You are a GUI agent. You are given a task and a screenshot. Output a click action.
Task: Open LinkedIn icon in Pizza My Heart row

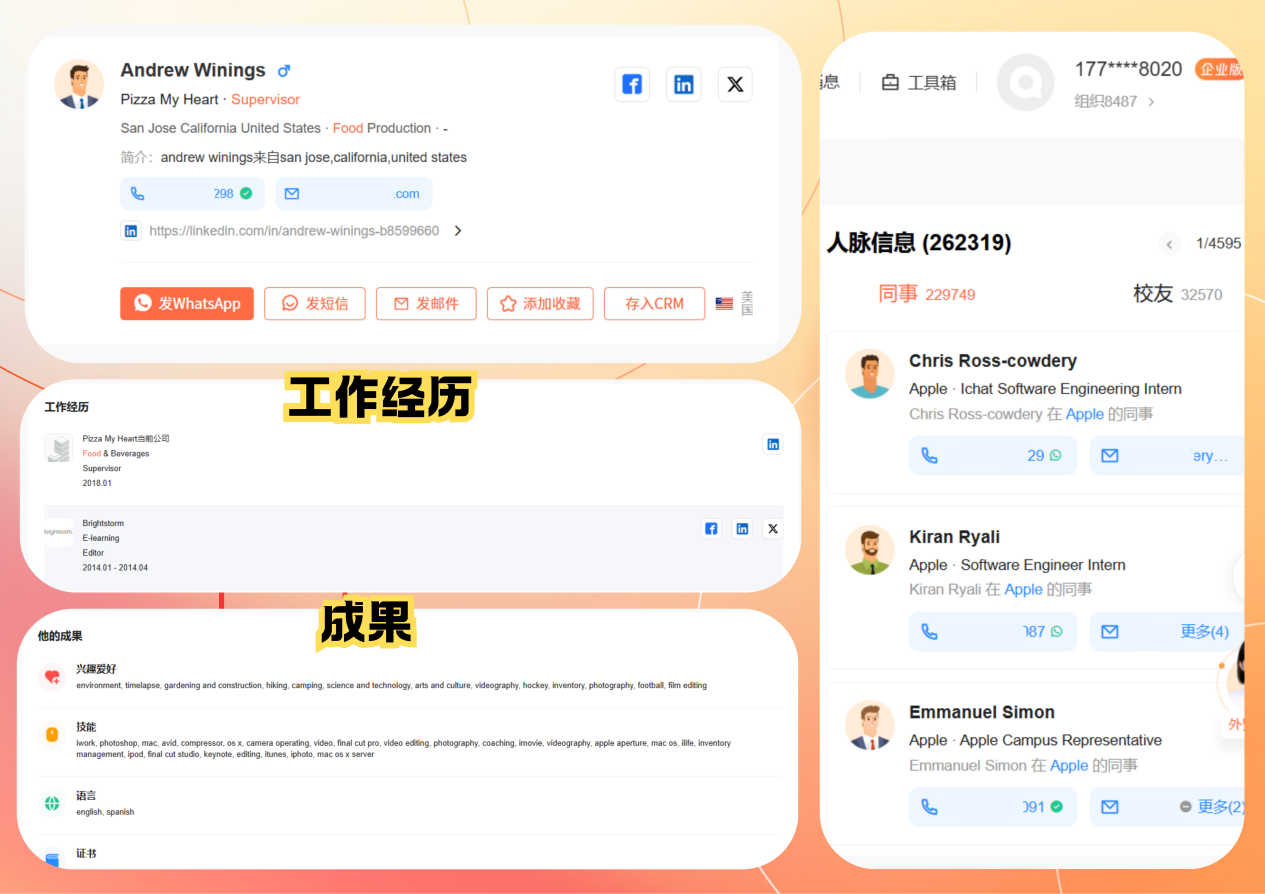773,444
